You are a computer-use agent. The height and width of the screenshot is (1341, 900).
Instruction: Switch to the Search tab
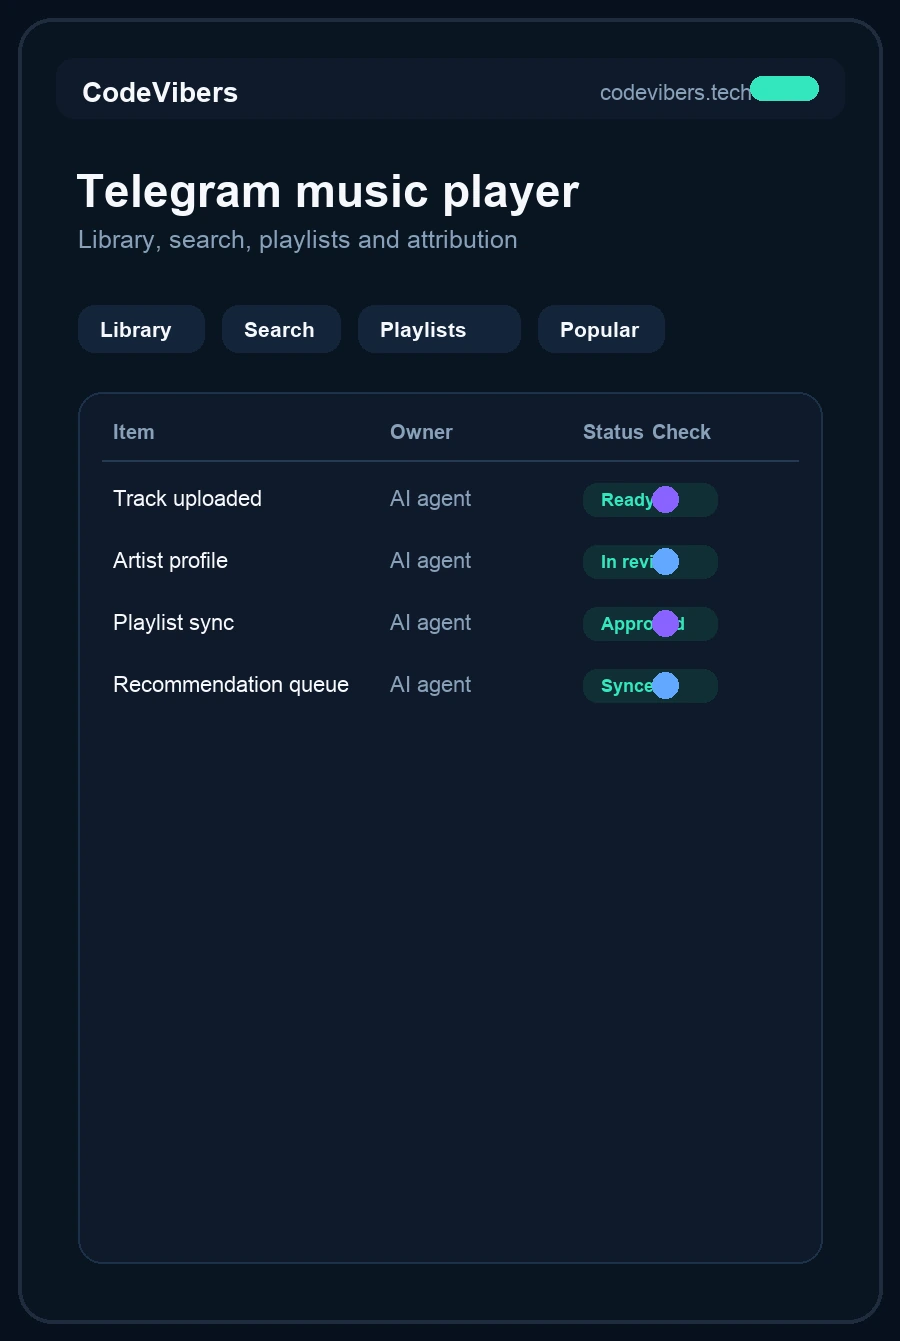(x=281, y=329)
